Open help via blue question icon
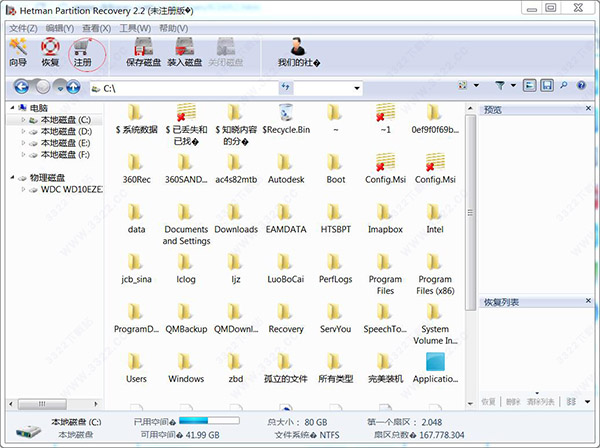The image size is (600, 448). pos(581,85)
